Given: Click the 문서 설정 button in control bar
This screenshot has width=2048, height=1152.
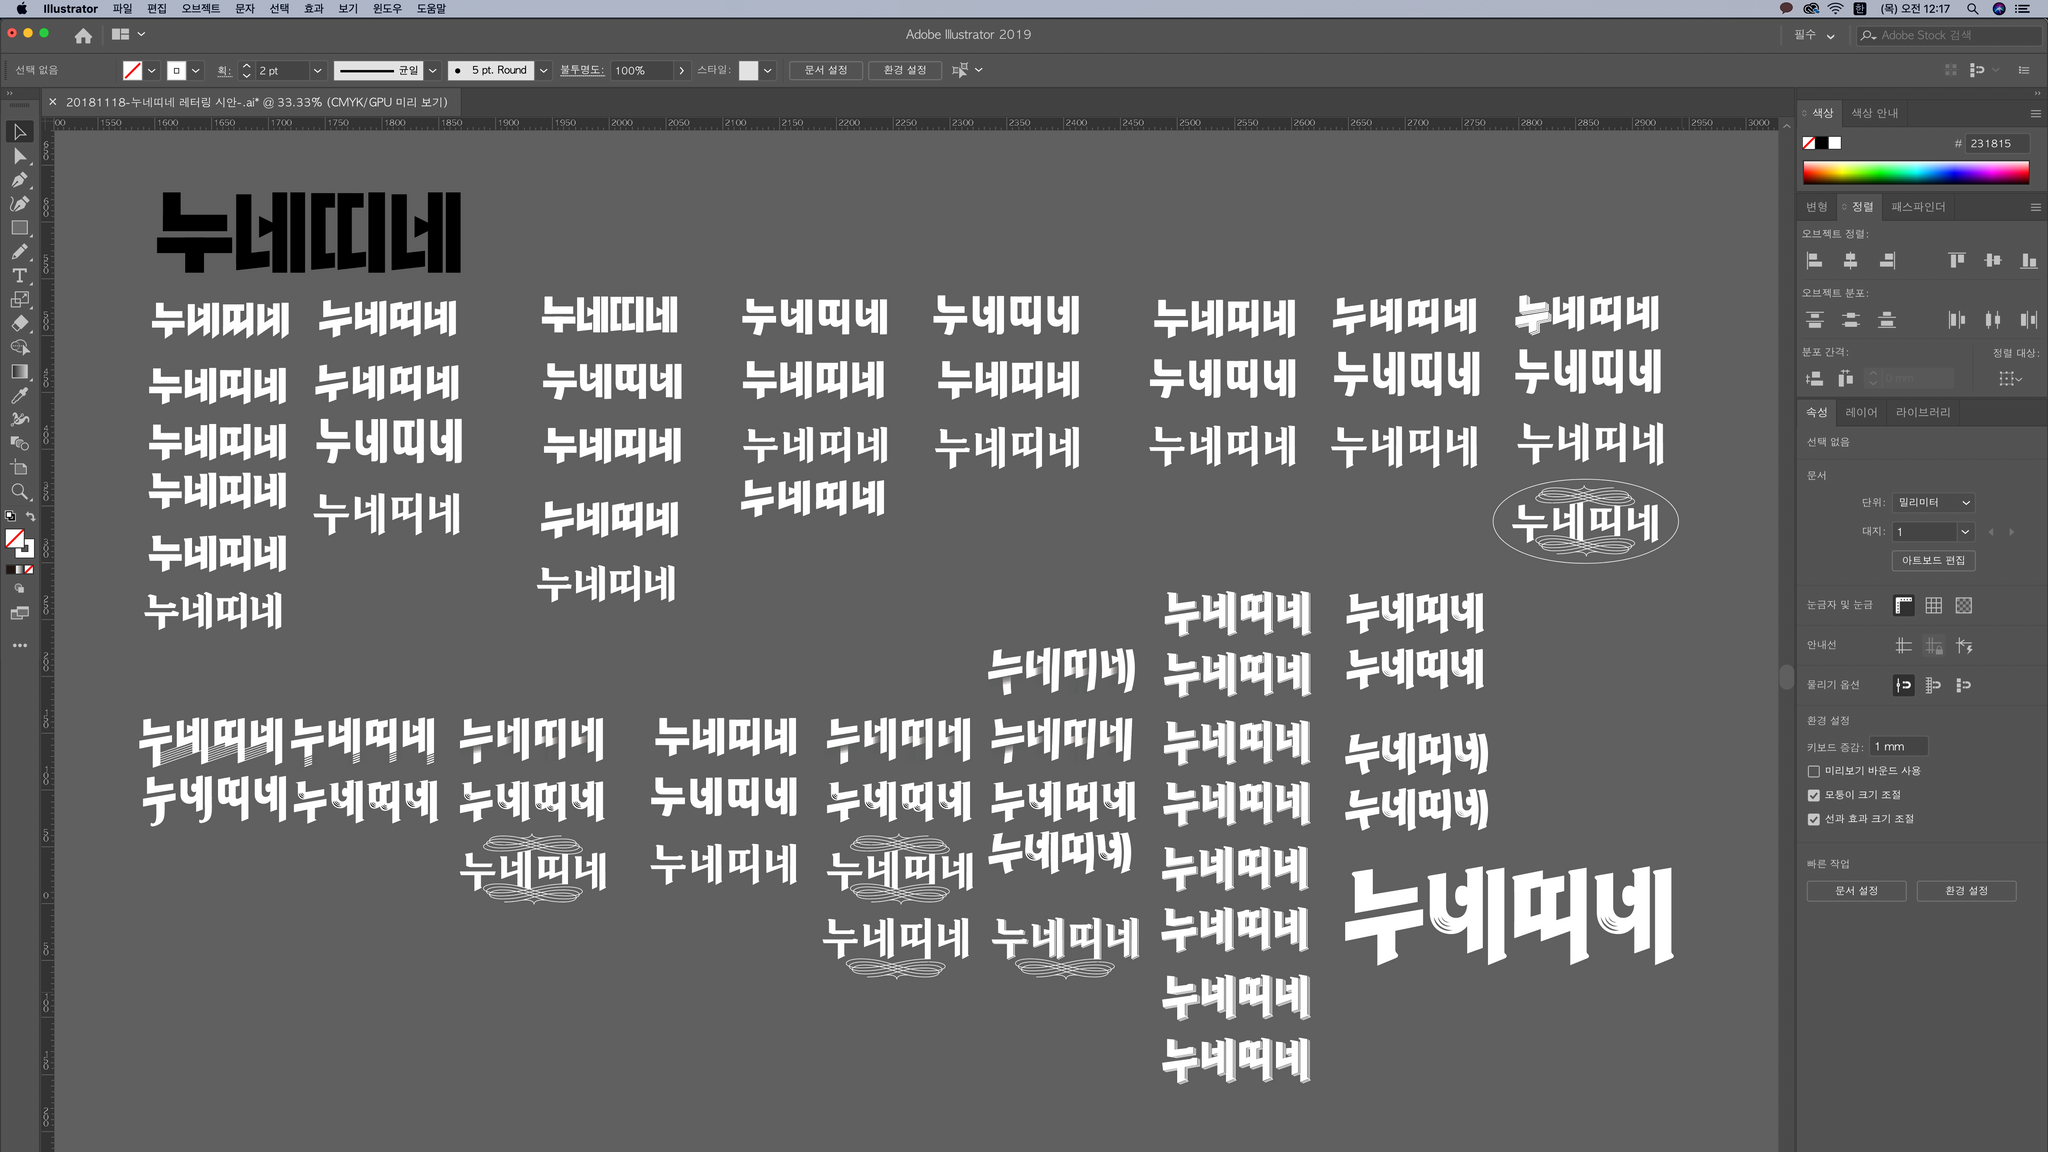Looking at the screenshot, I should 826,71.
